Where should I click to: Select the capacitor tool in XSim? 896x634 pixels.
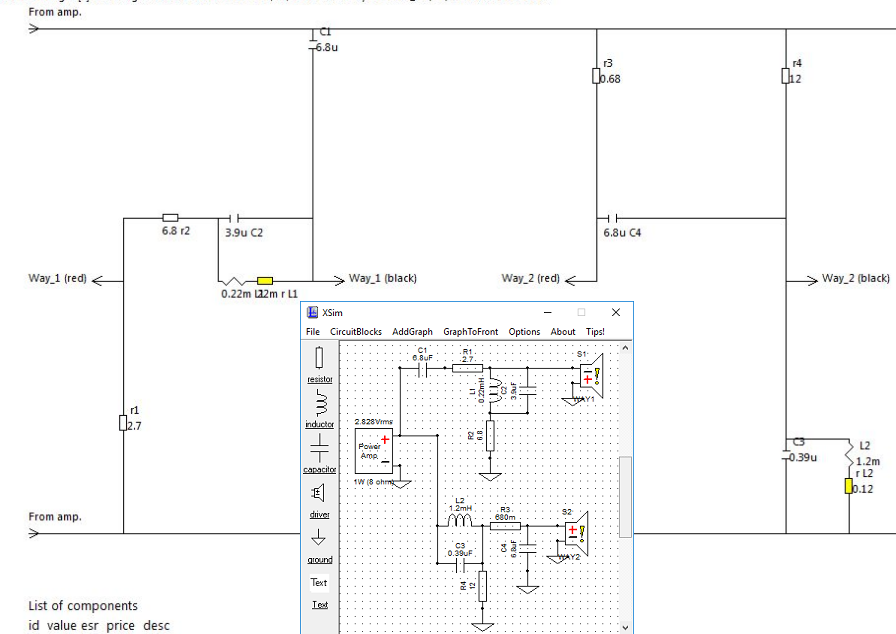click(319, 454)
